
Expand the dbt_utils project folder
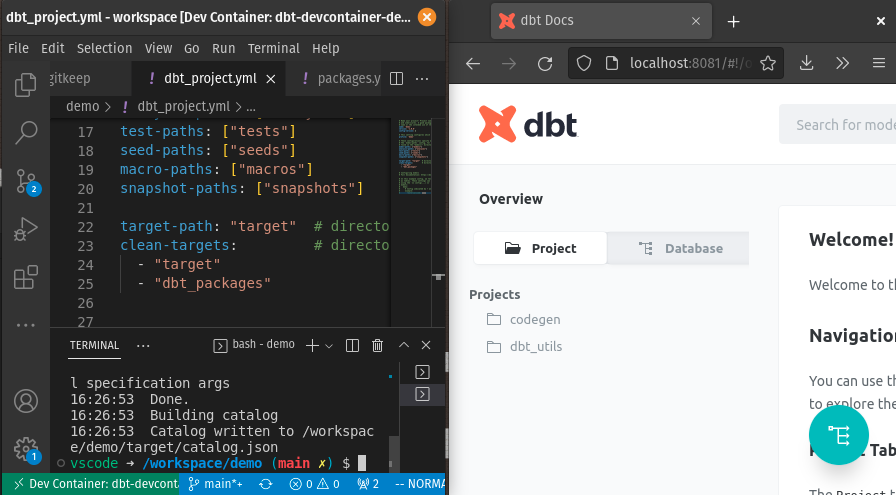pos(525,346)
